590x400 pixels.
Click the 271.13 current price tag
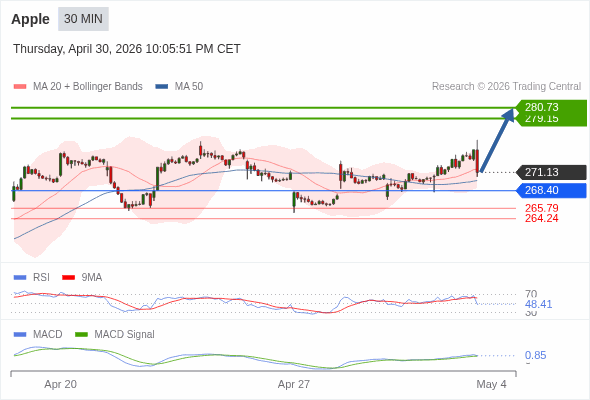coord(551,172)
